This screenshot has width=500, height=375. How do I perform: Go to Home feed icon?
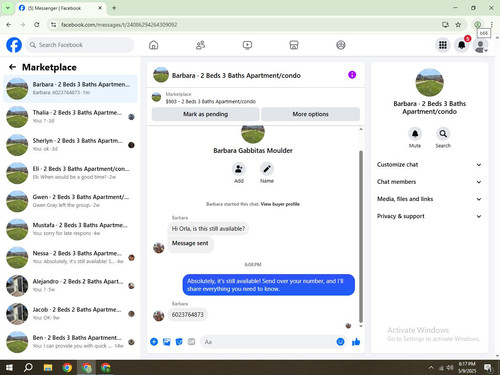(154, 45)
